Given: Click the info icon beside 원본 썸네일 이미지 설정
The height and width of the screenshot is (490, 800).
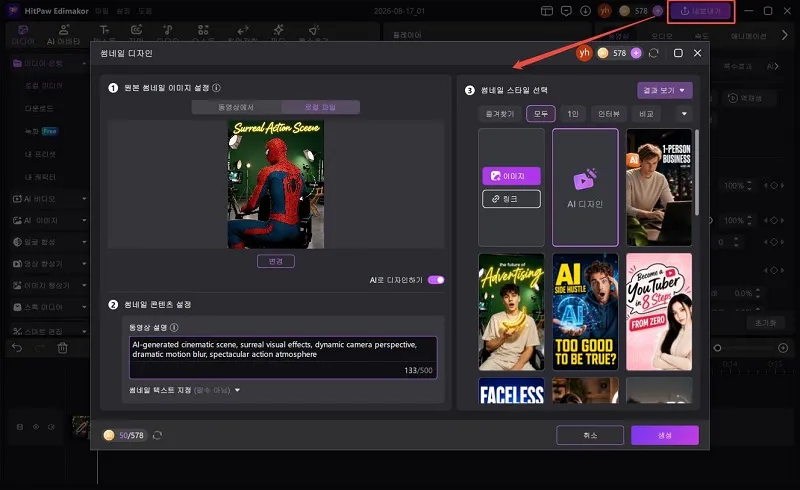Looking at the screenshot, I should click(216, 88).
